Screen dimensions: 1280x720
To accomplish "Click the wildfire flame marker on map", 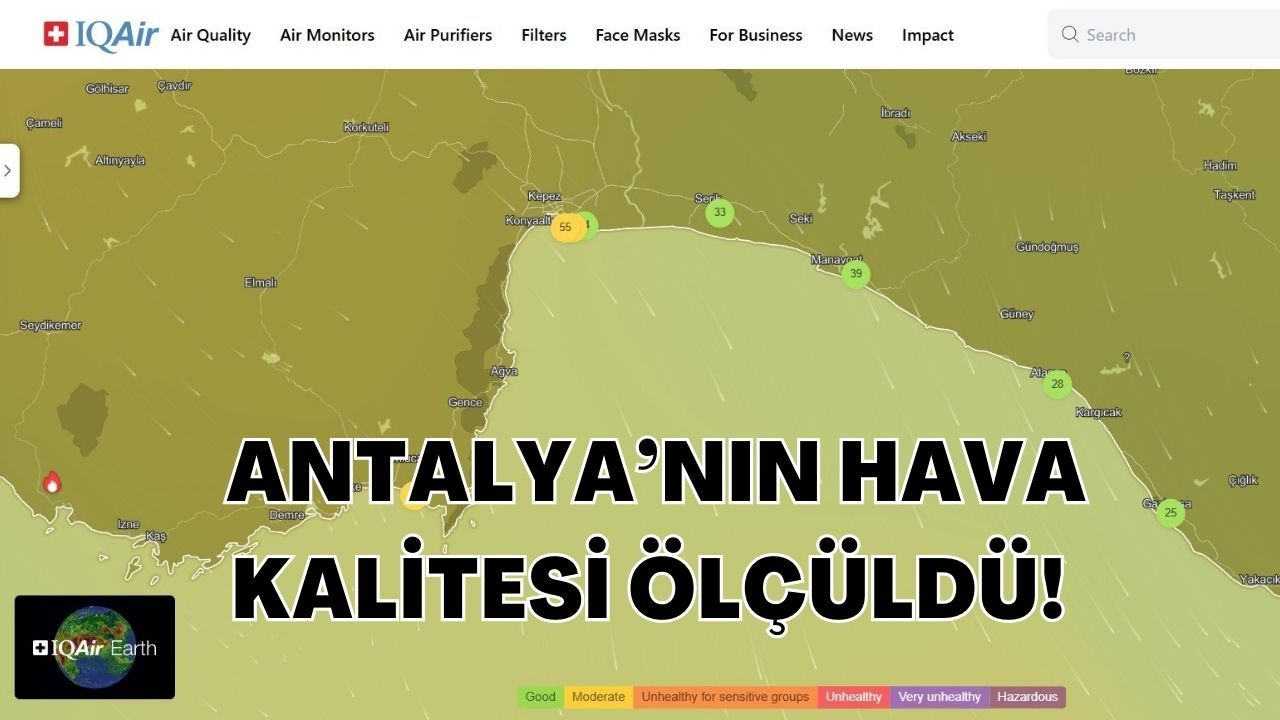I will click(x=52, y=483).
